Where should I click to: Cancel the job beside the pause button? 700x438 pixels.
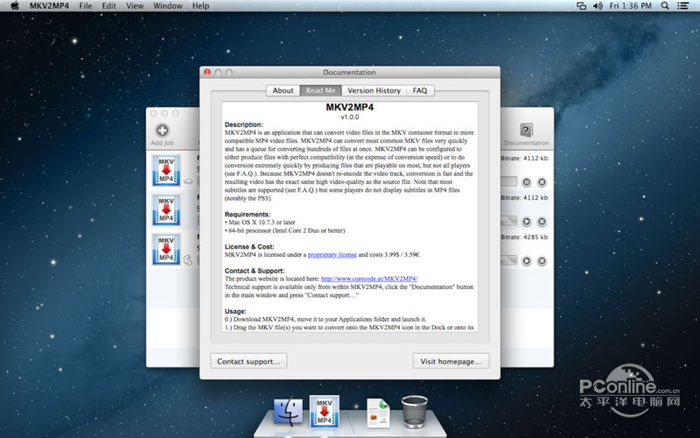[x=542, y=182]
